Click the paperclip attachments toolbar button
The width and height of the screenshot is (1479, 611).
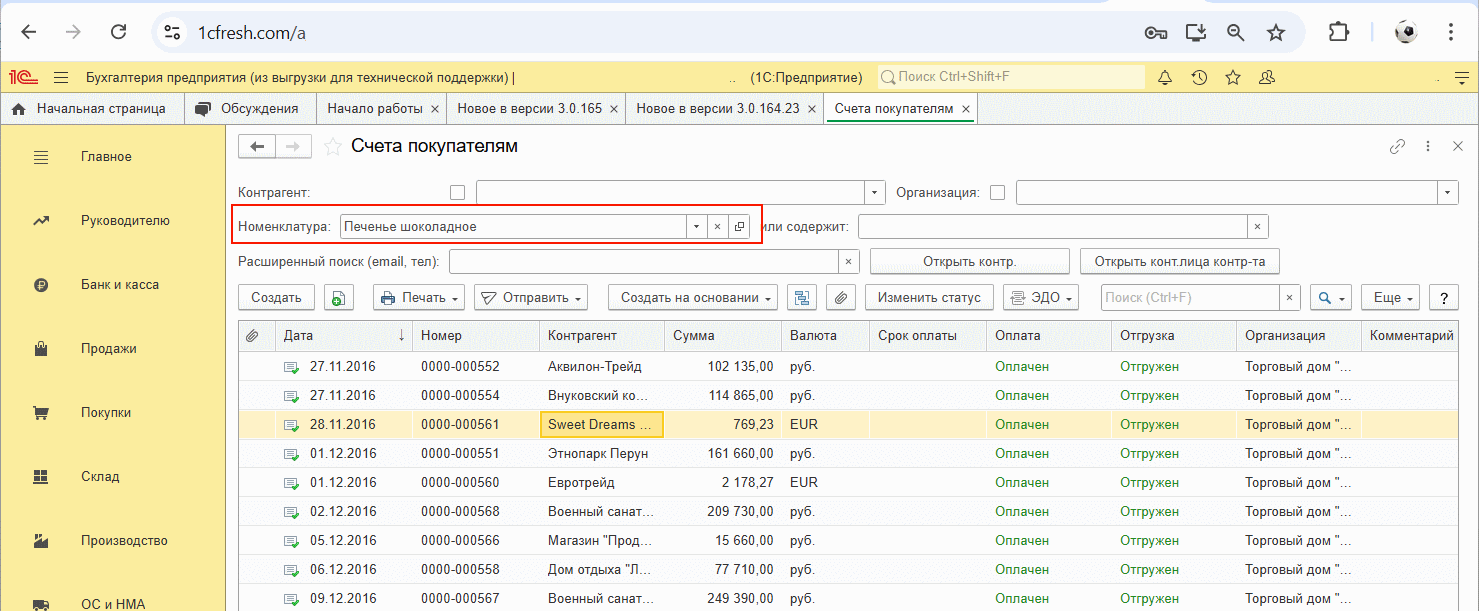(x=841, y=297)
